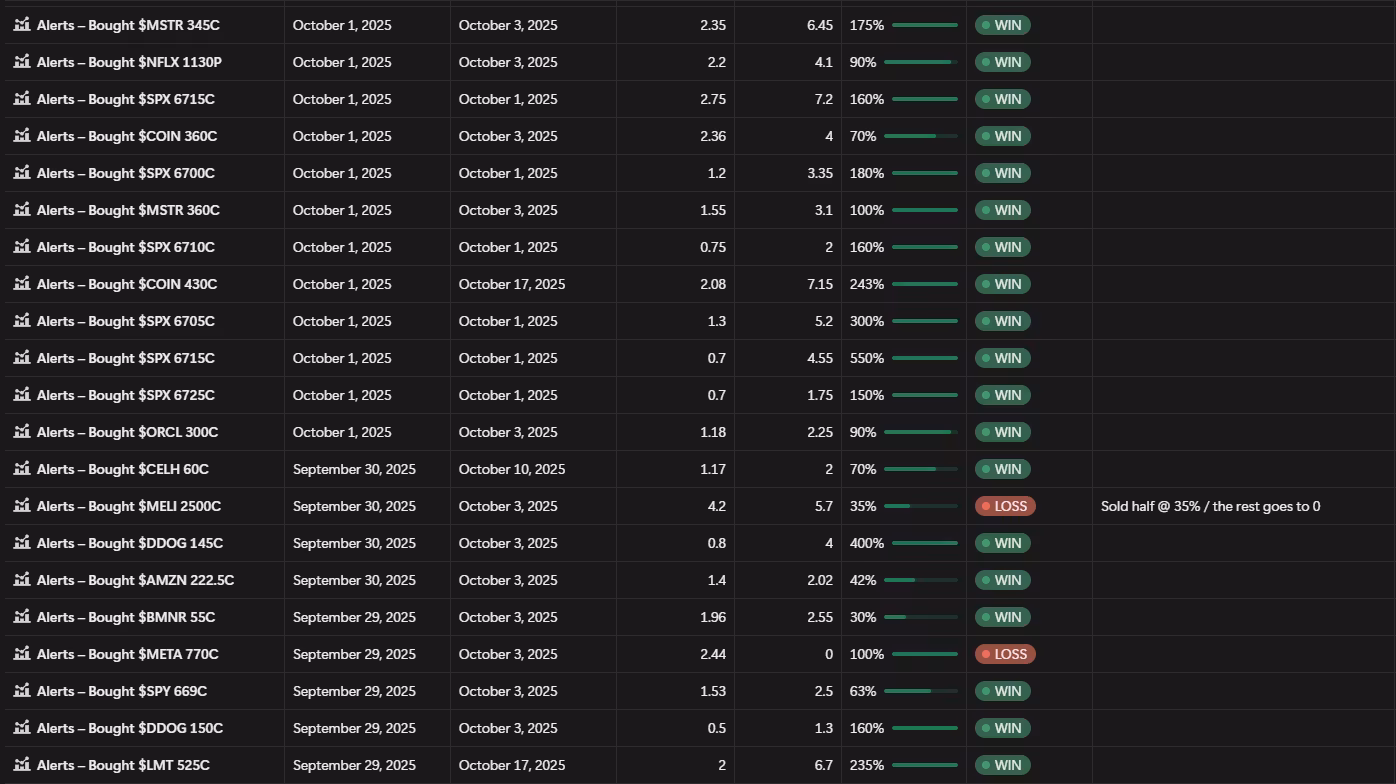Click the chart icon beside $DDOG 145C
This screenshot has height=784, width=1396.
tap(22, 543)
